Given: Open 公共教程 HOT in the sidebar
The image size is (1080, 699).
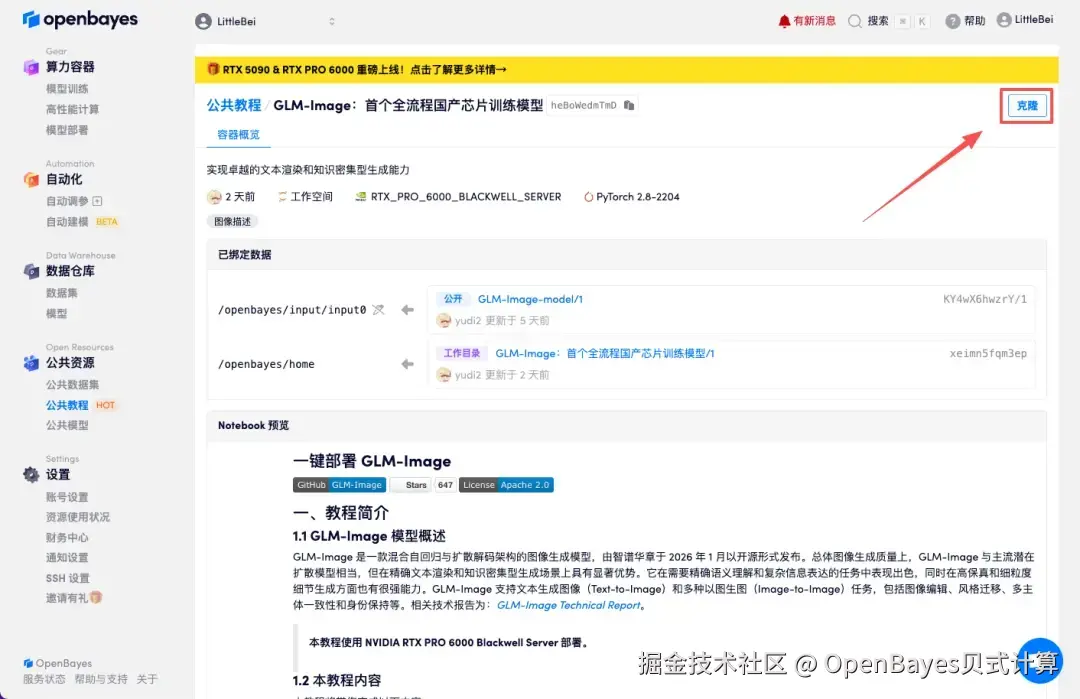Looking at the screenshot, I should click(81, 405).
